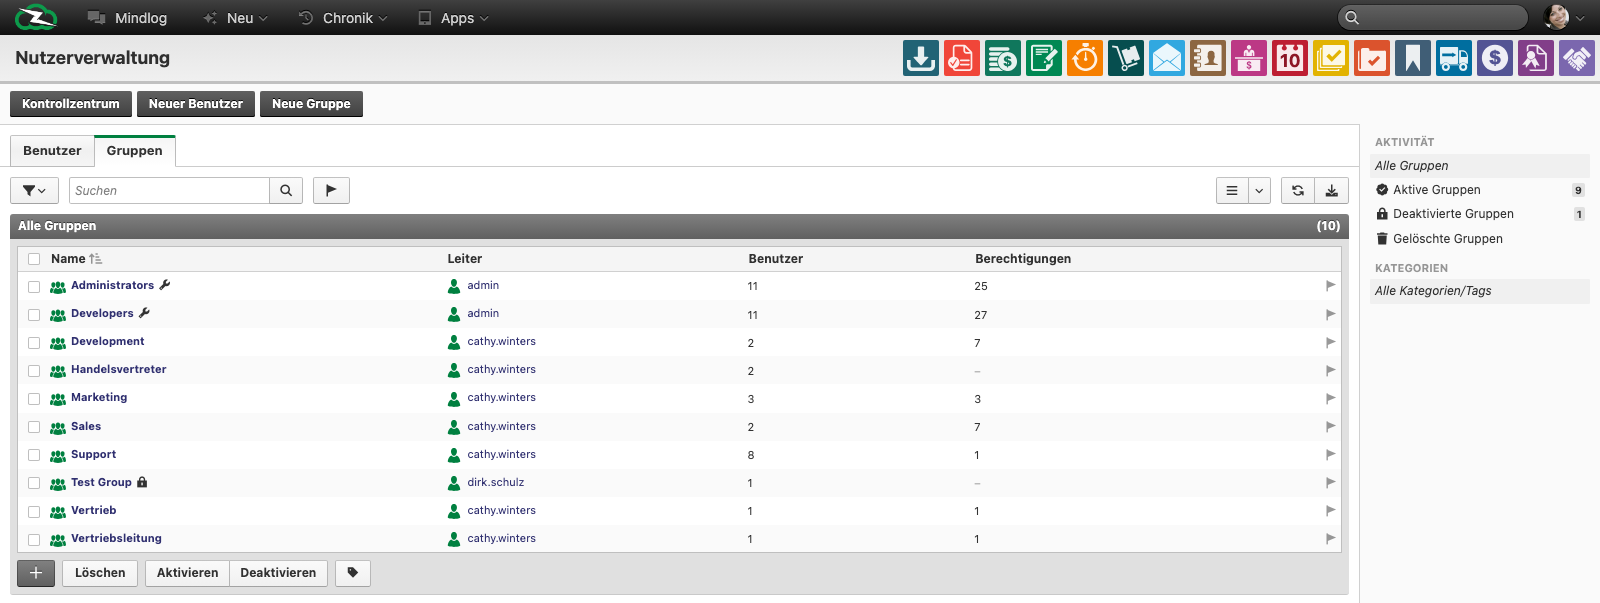Click the top bar global search field
Viewport: 1600px width, 603px height.
[1433, 17]
